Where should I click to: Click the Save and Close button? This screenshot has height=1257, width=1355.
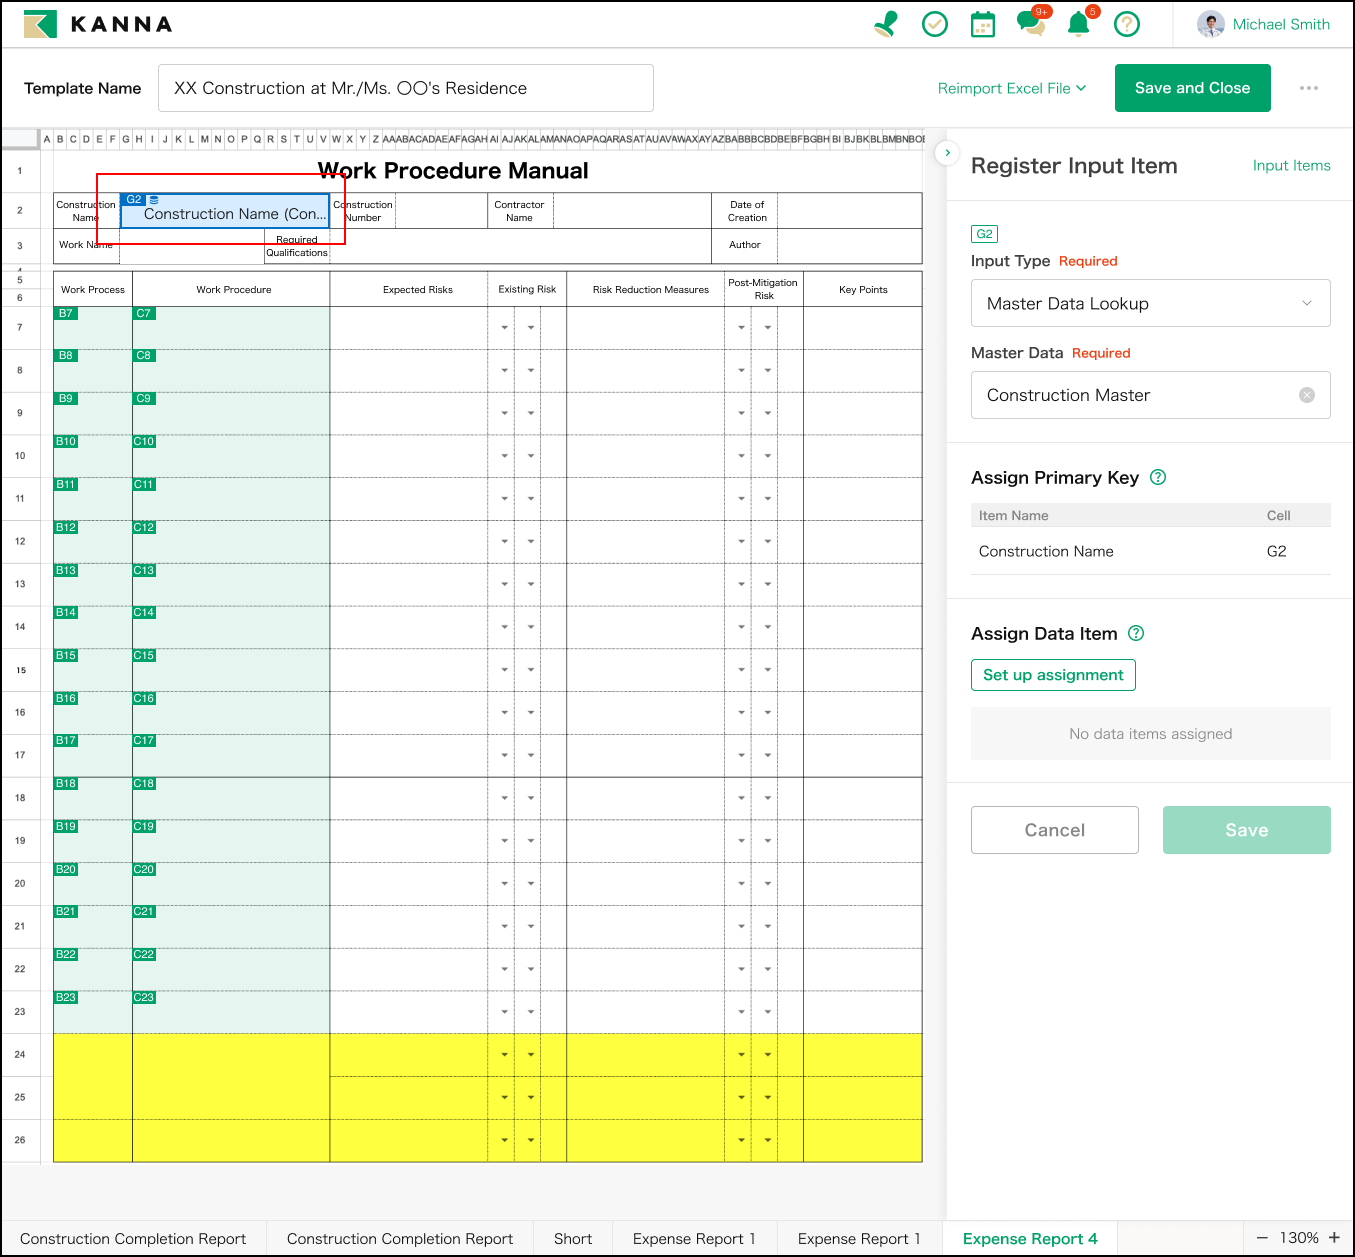click(1192, 88)
